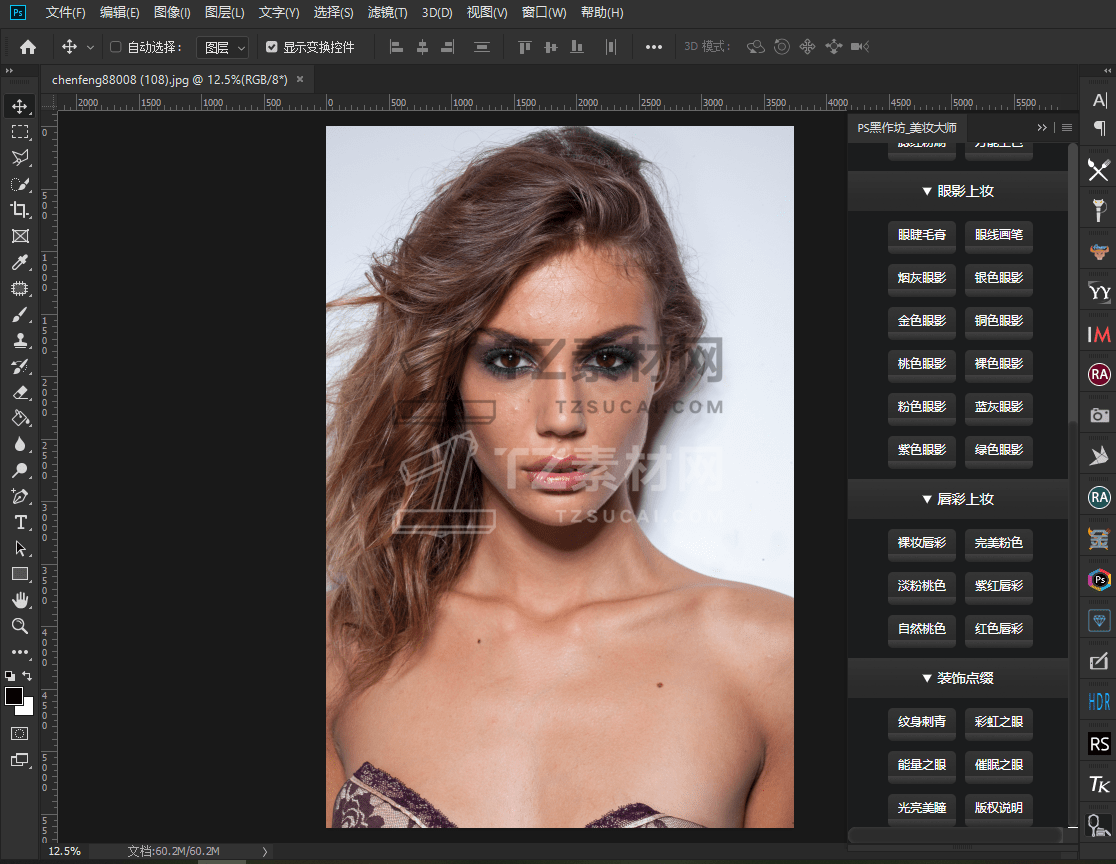This screenshot has width=1116, height=864.
Task: Pick the Clone Stamp tool
Action: click(x=20, y=340)
